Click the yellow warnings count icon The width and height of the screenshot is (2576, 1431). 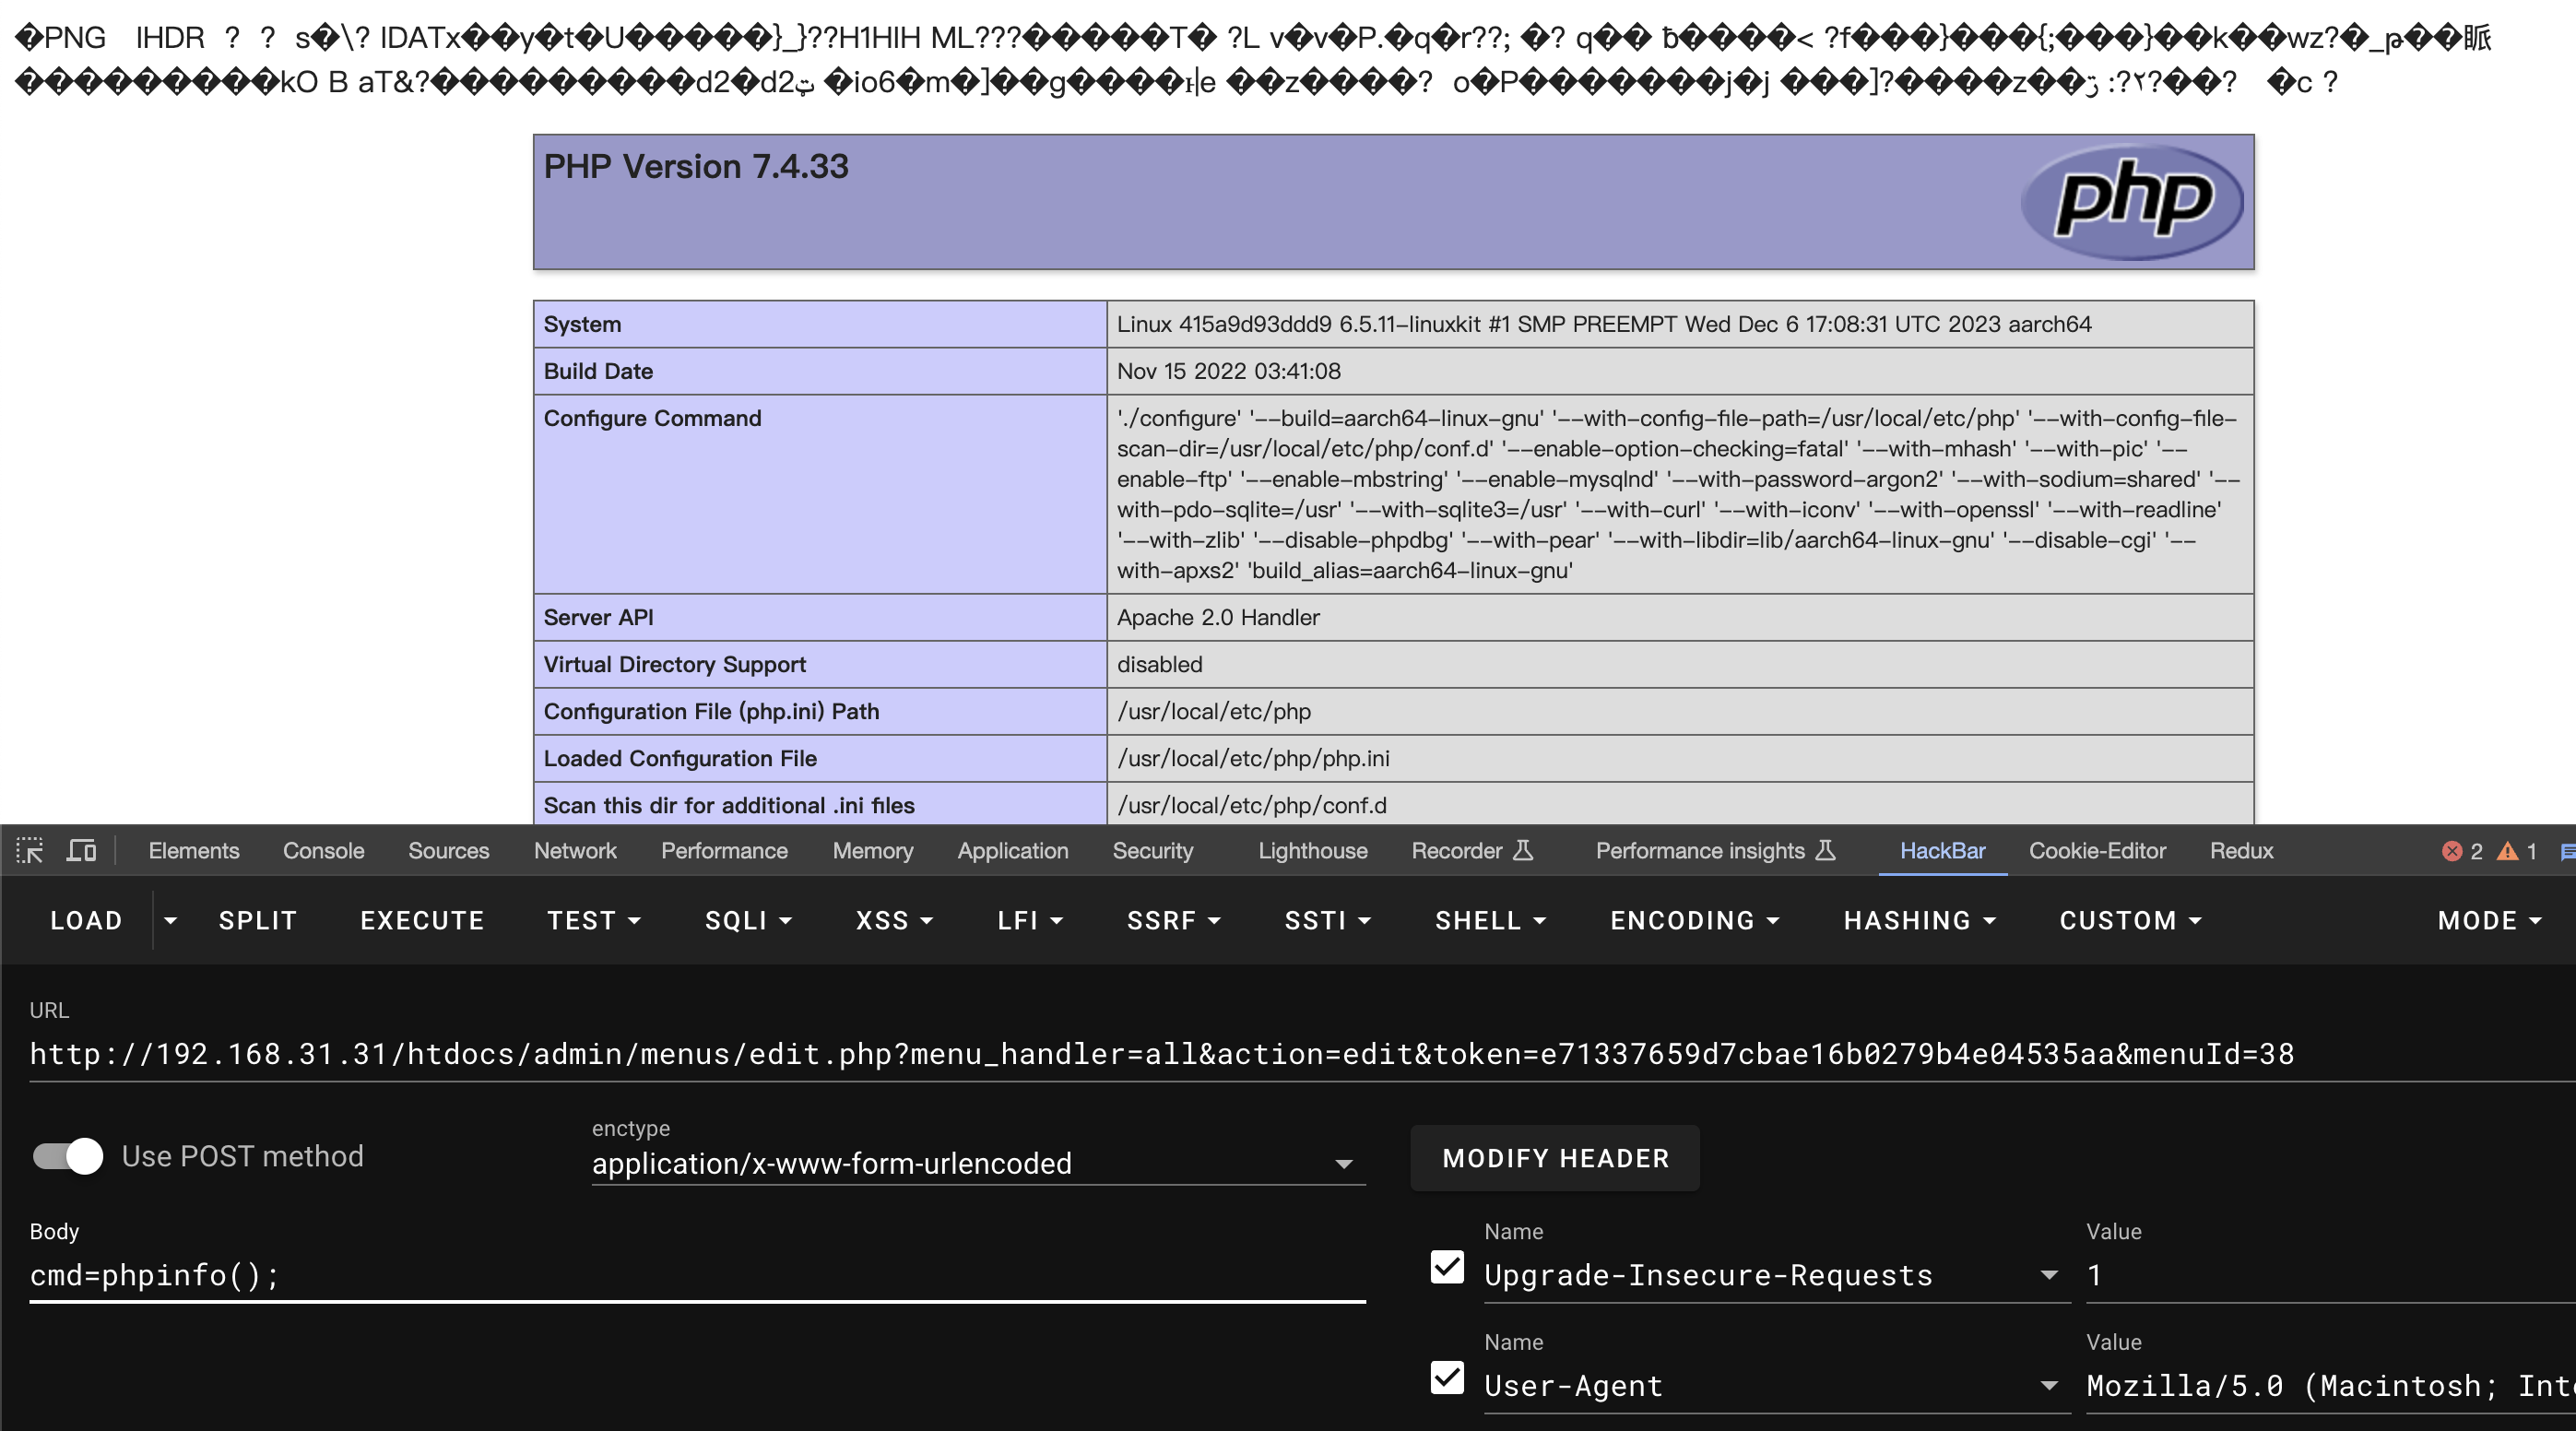2507,851
